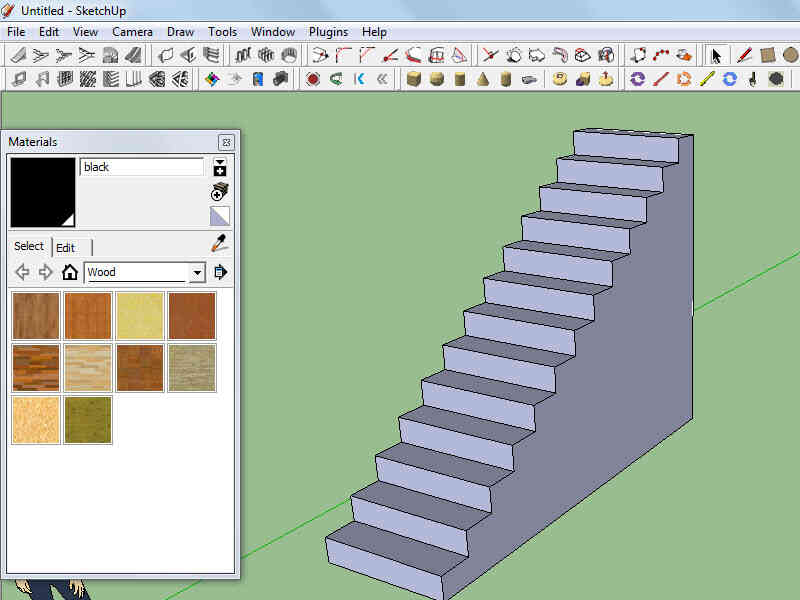Viewport: 800px width, 600px height.
Task: Click the SketchUp icon in title bar
Action: pos(8,10)
